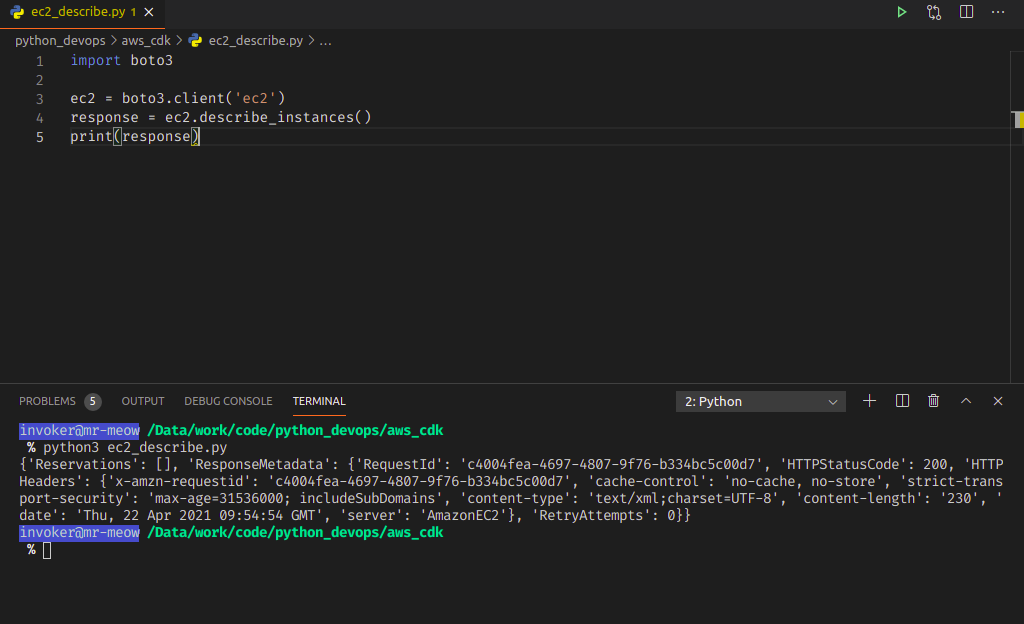Run the Python file with play icon
Screen dimensions: 1024x624
click(901, 12)
